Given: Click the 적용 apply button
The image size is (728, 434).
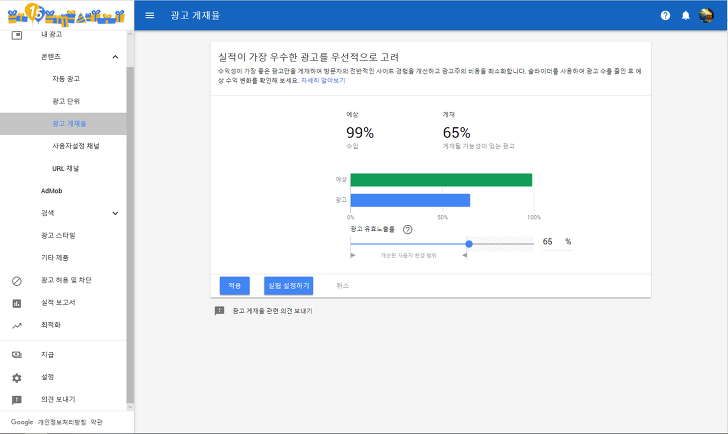Looking at the screenshot, I should click(234, 286).
